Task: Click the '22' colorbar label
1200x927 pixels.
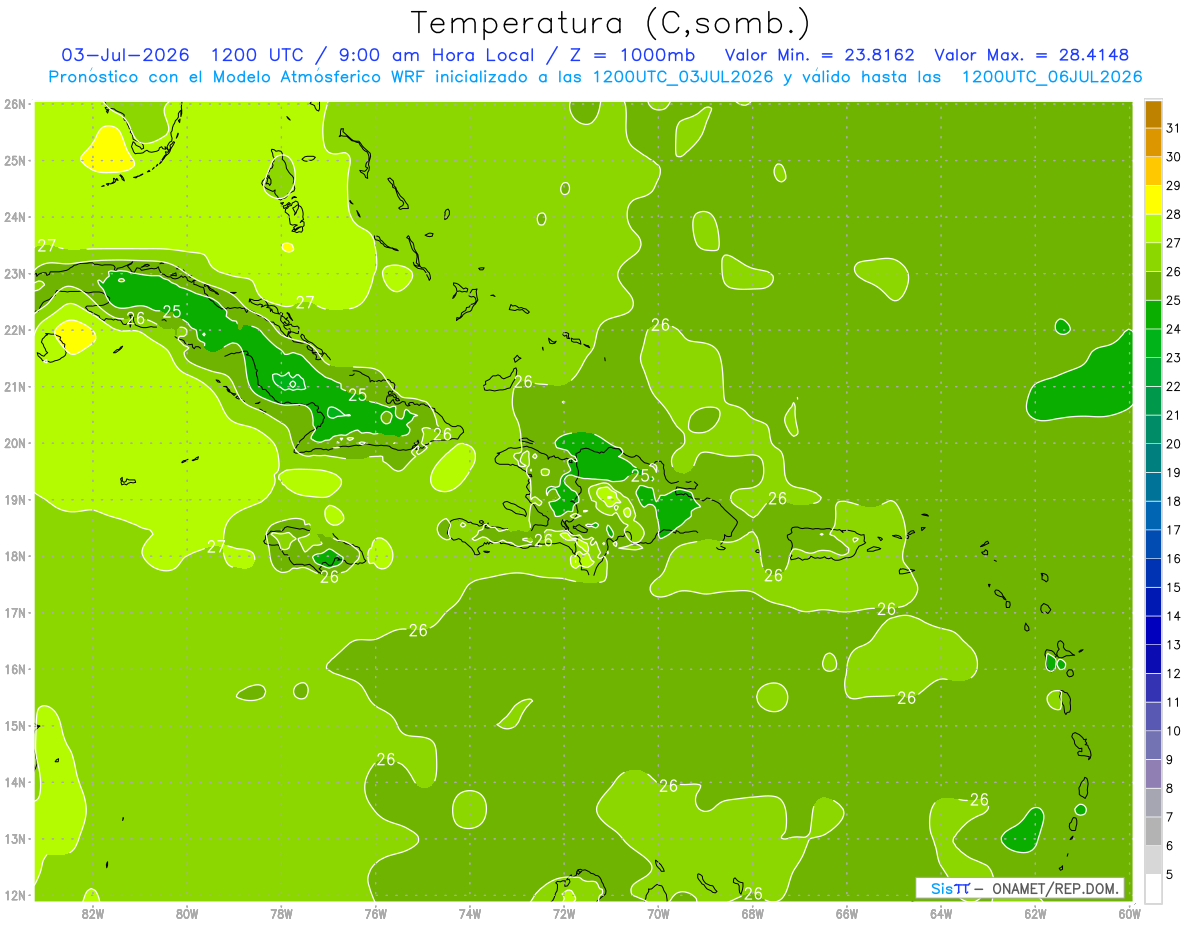Action: coord(1174,387)
